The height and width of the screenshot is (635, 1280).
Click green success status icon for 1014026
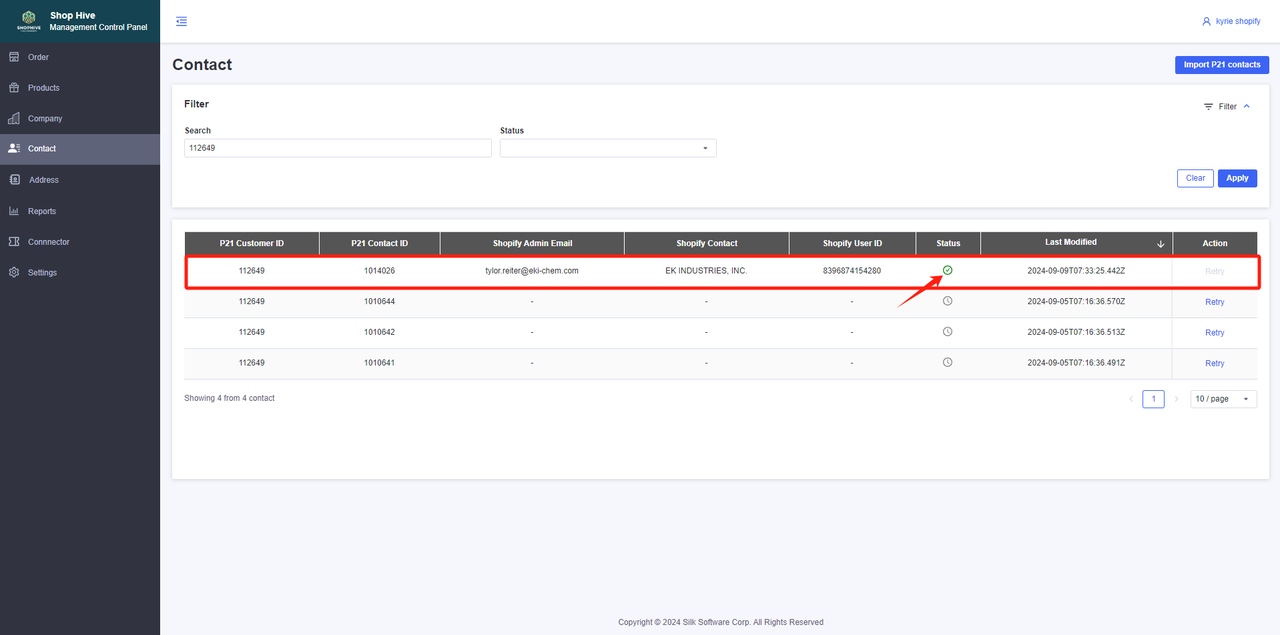point(948,270)
